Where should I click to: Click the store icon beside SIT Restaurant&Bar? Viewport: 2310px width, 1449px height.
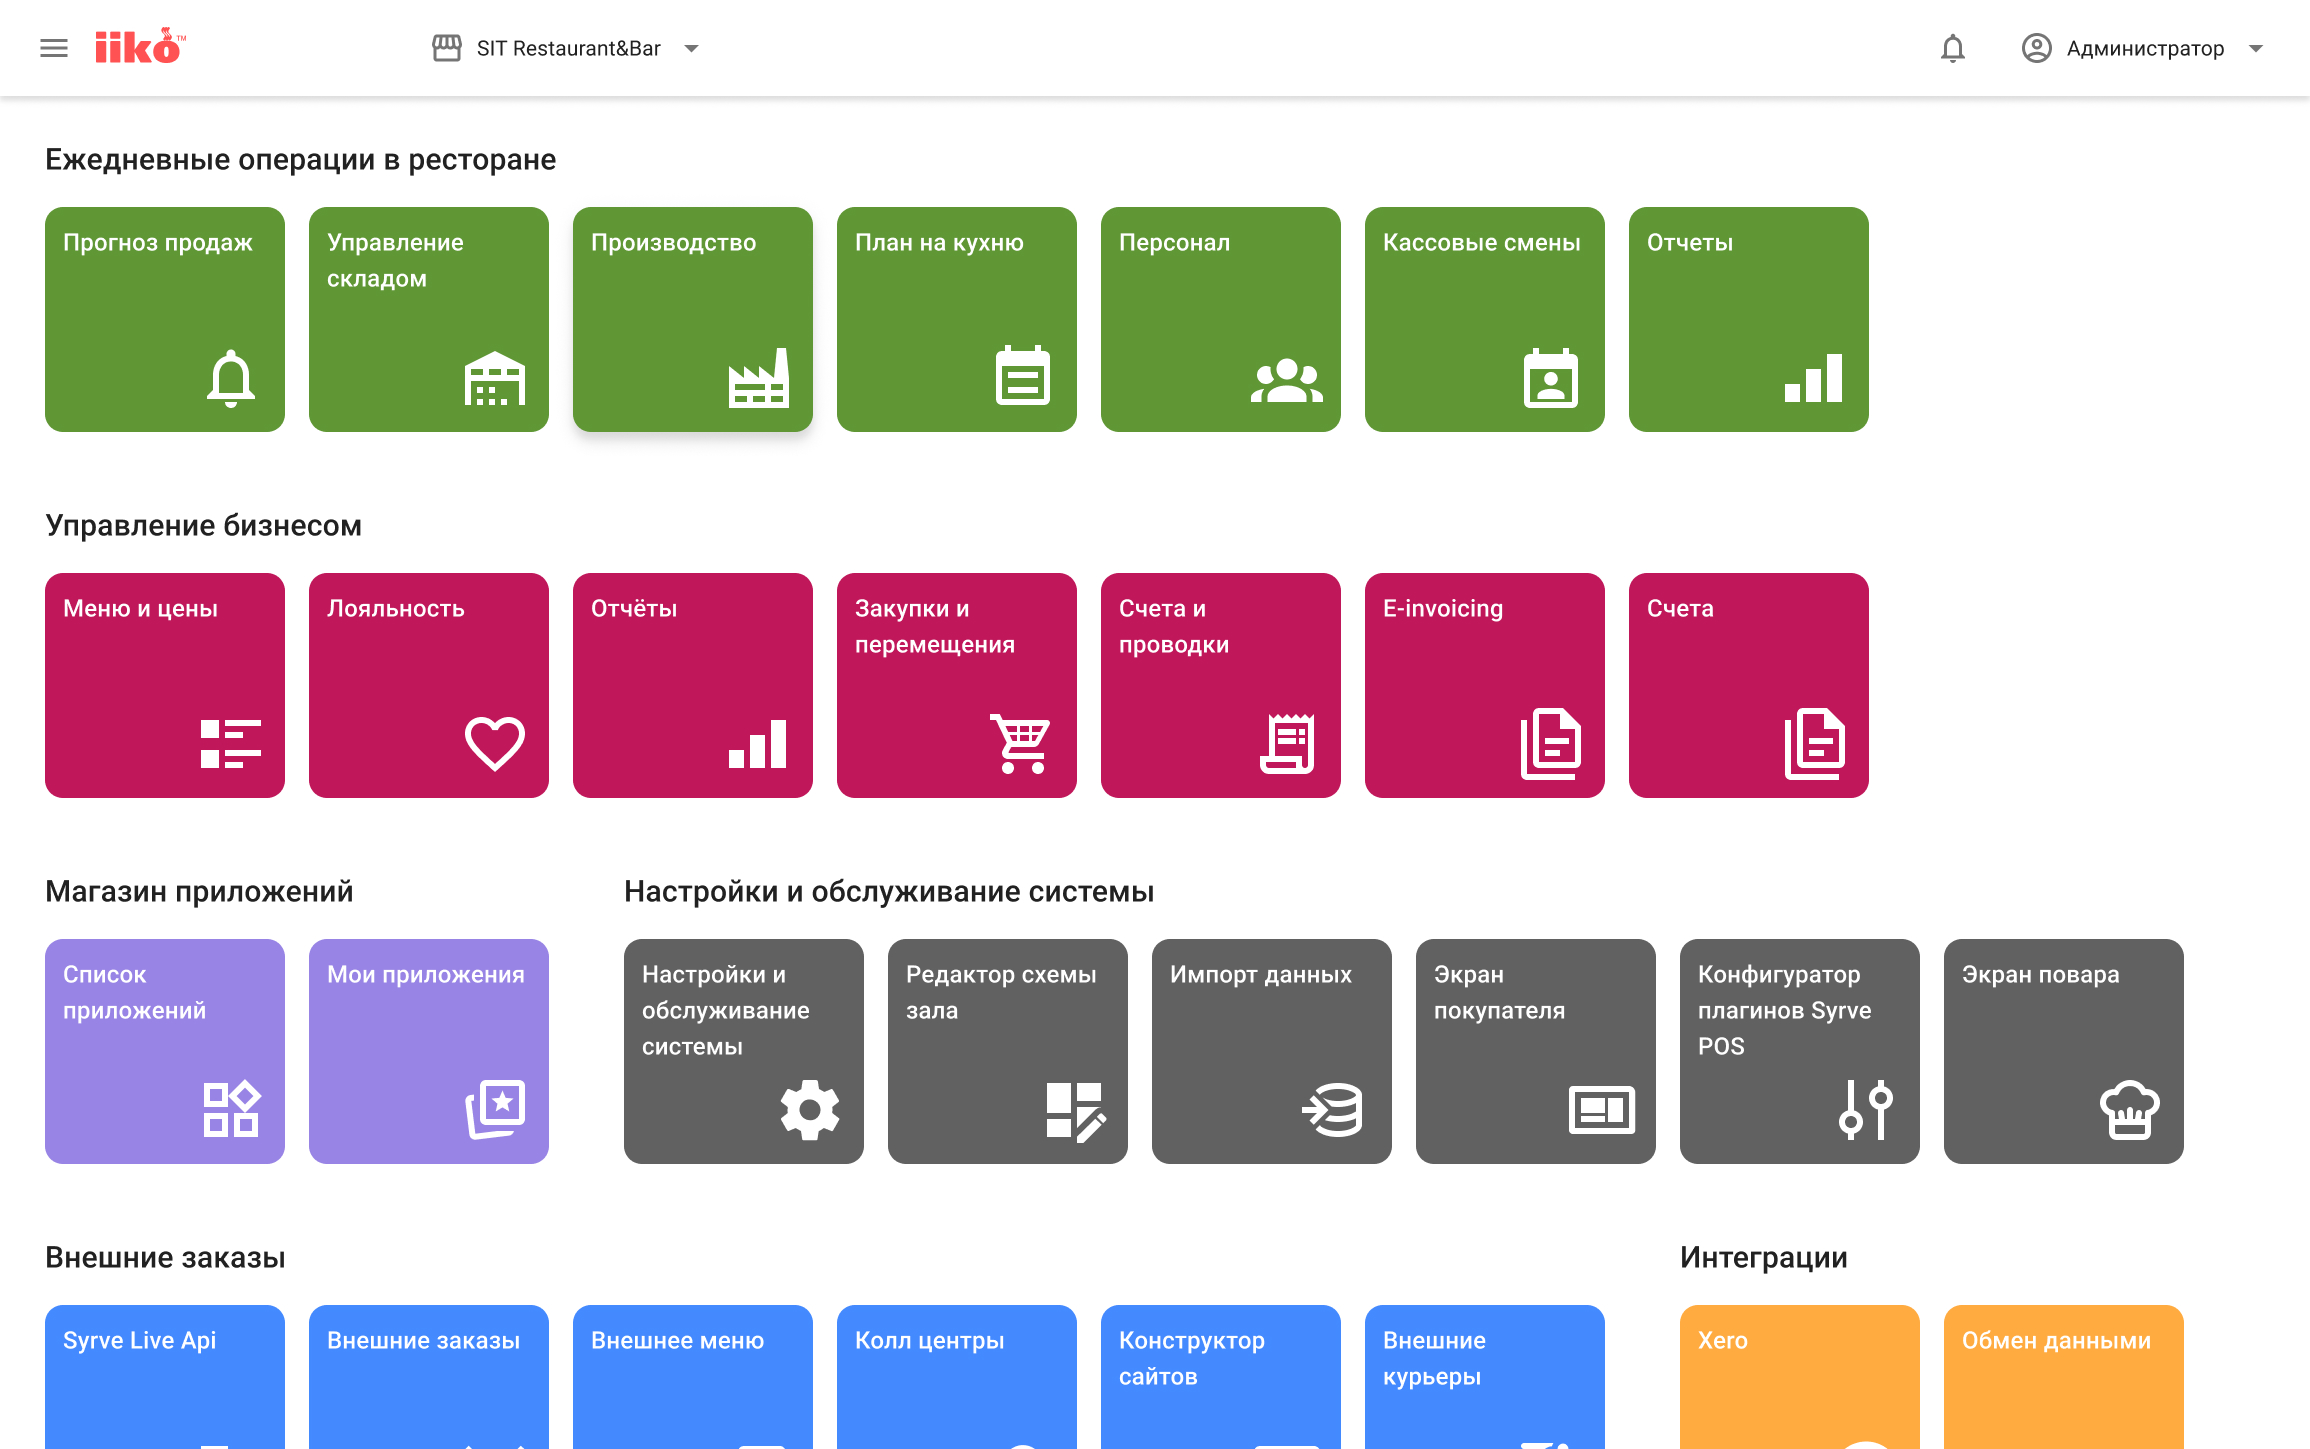pos(446,48)
